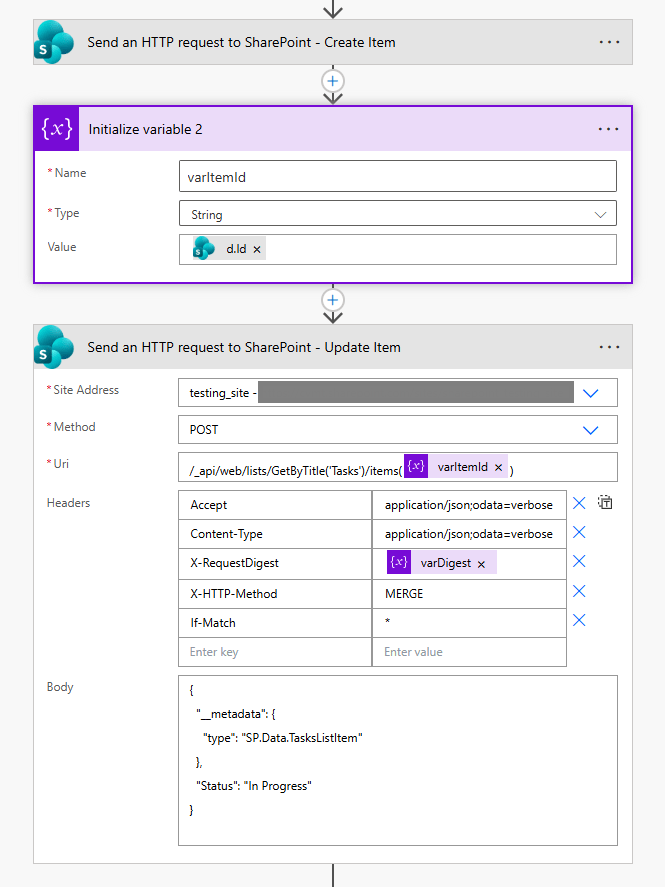Open Create Item action ellipsis menu
This screenshot has width=665, height=887.
tap(609, 43)
